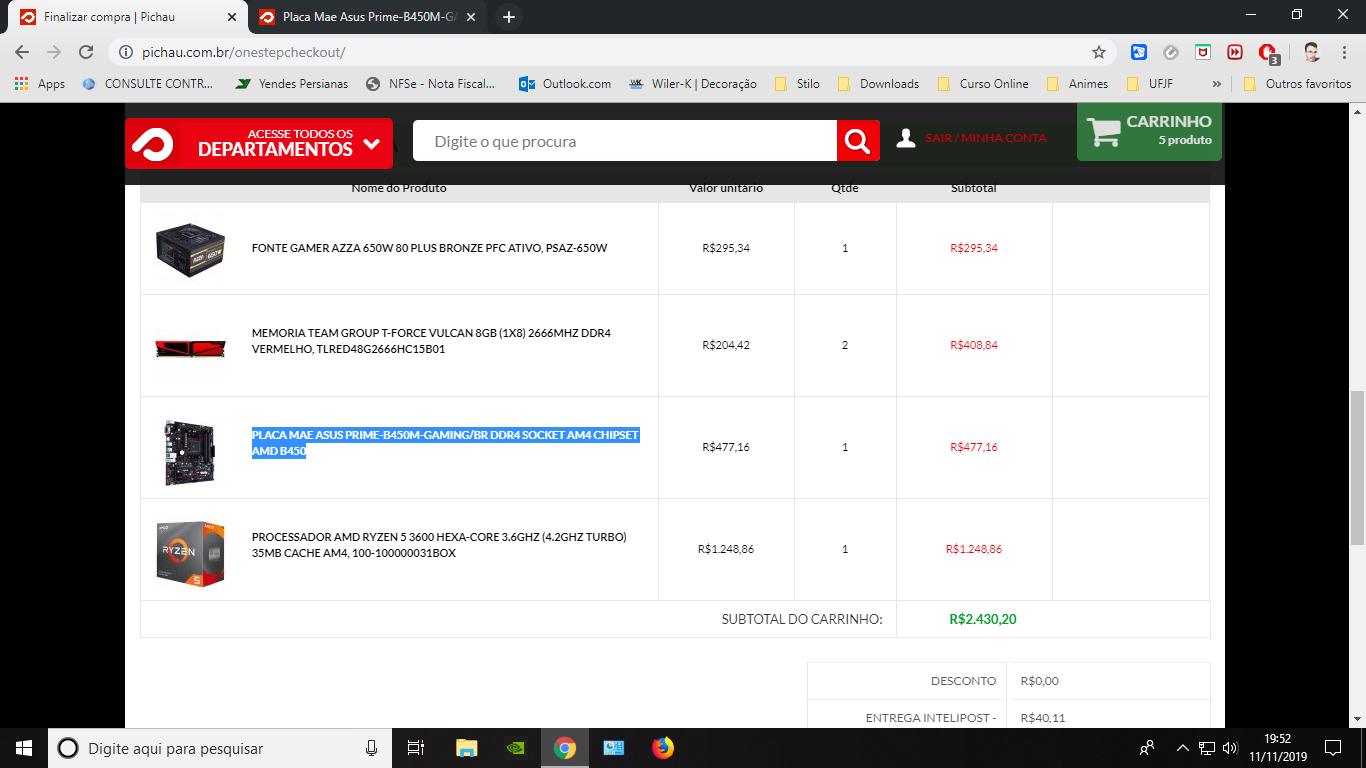Click the Sair / Minha Conta link
This screenshot has width=1366, height=768.
point(986,138)
